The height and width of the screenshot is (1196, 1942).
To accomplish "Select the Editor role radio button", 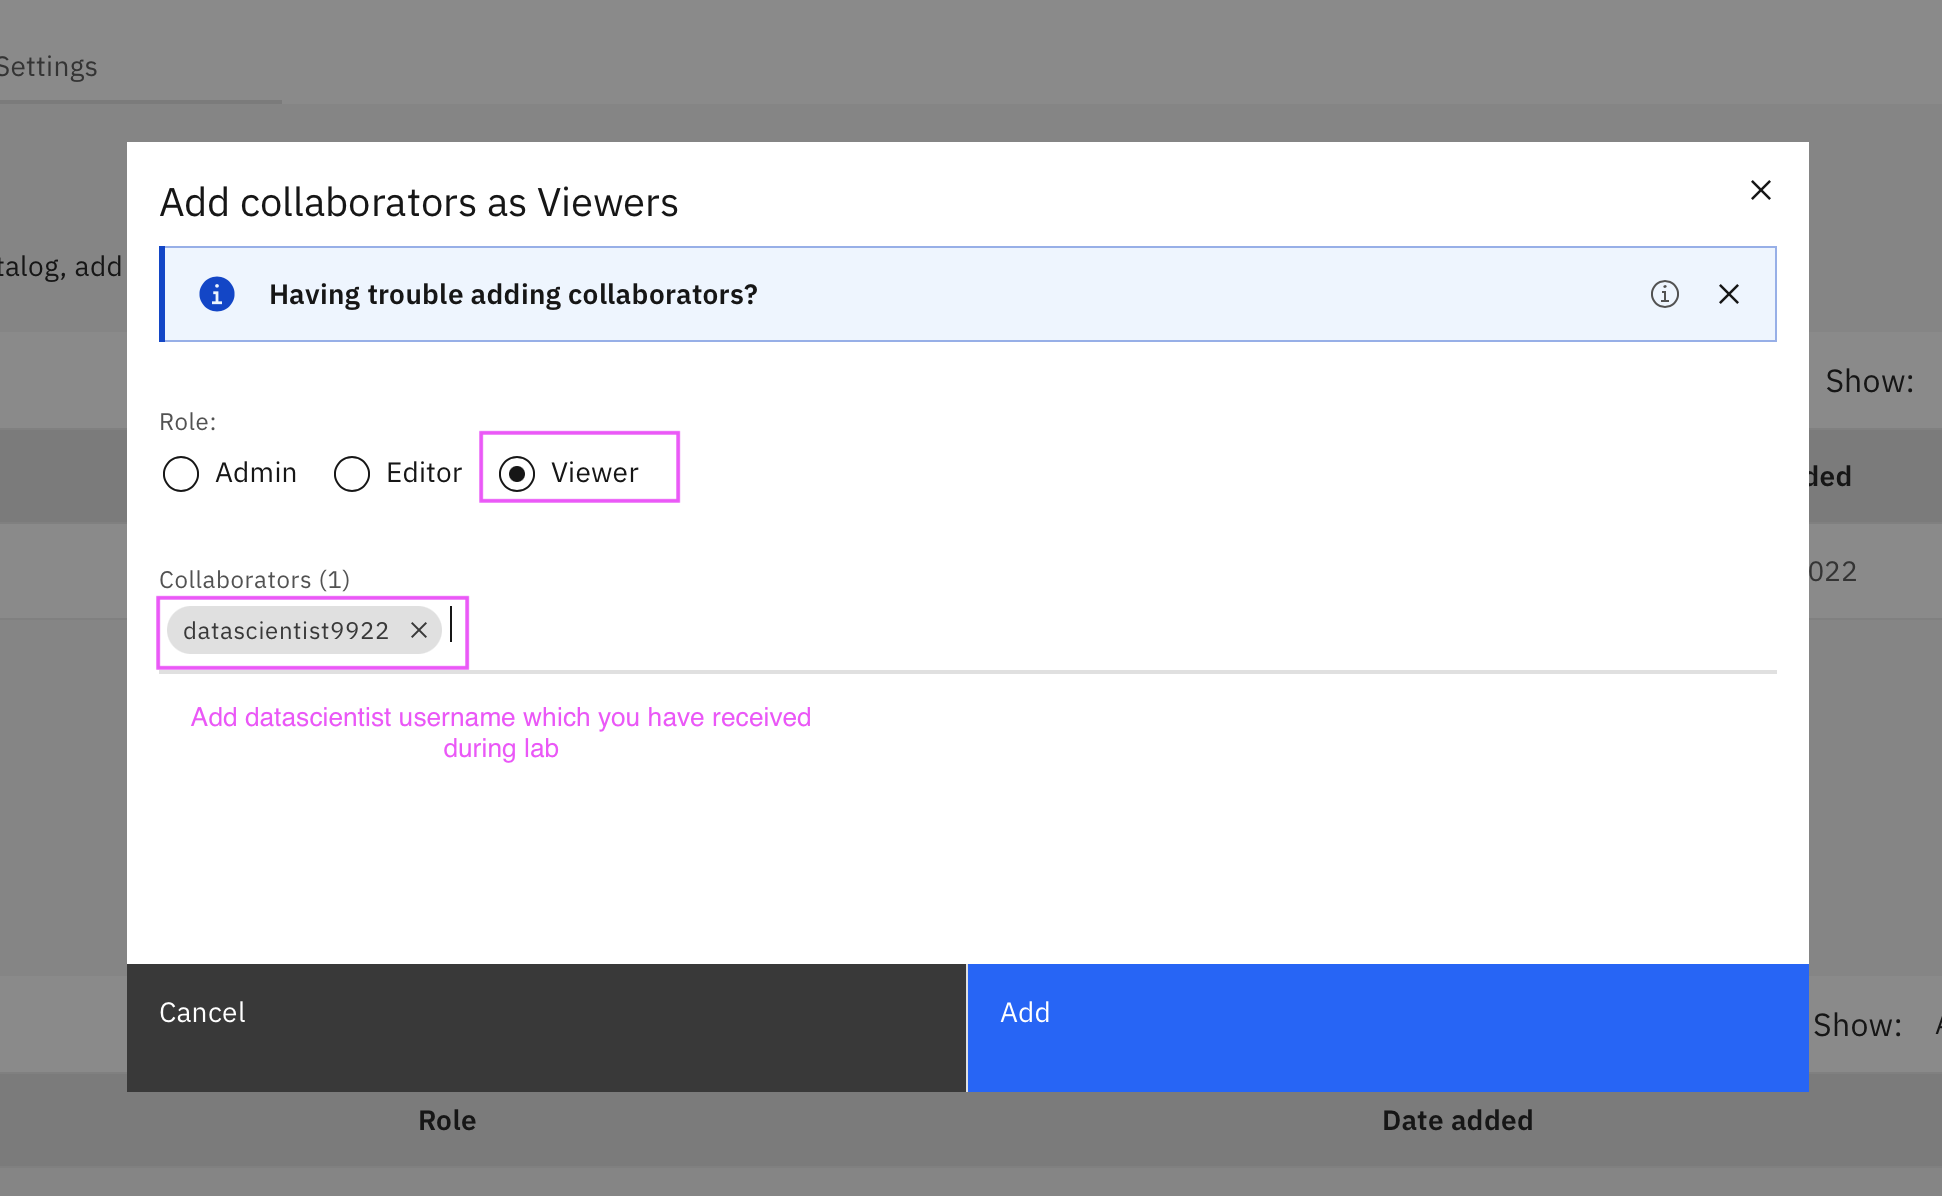I will pyautogui.click(x=352, y=473).
